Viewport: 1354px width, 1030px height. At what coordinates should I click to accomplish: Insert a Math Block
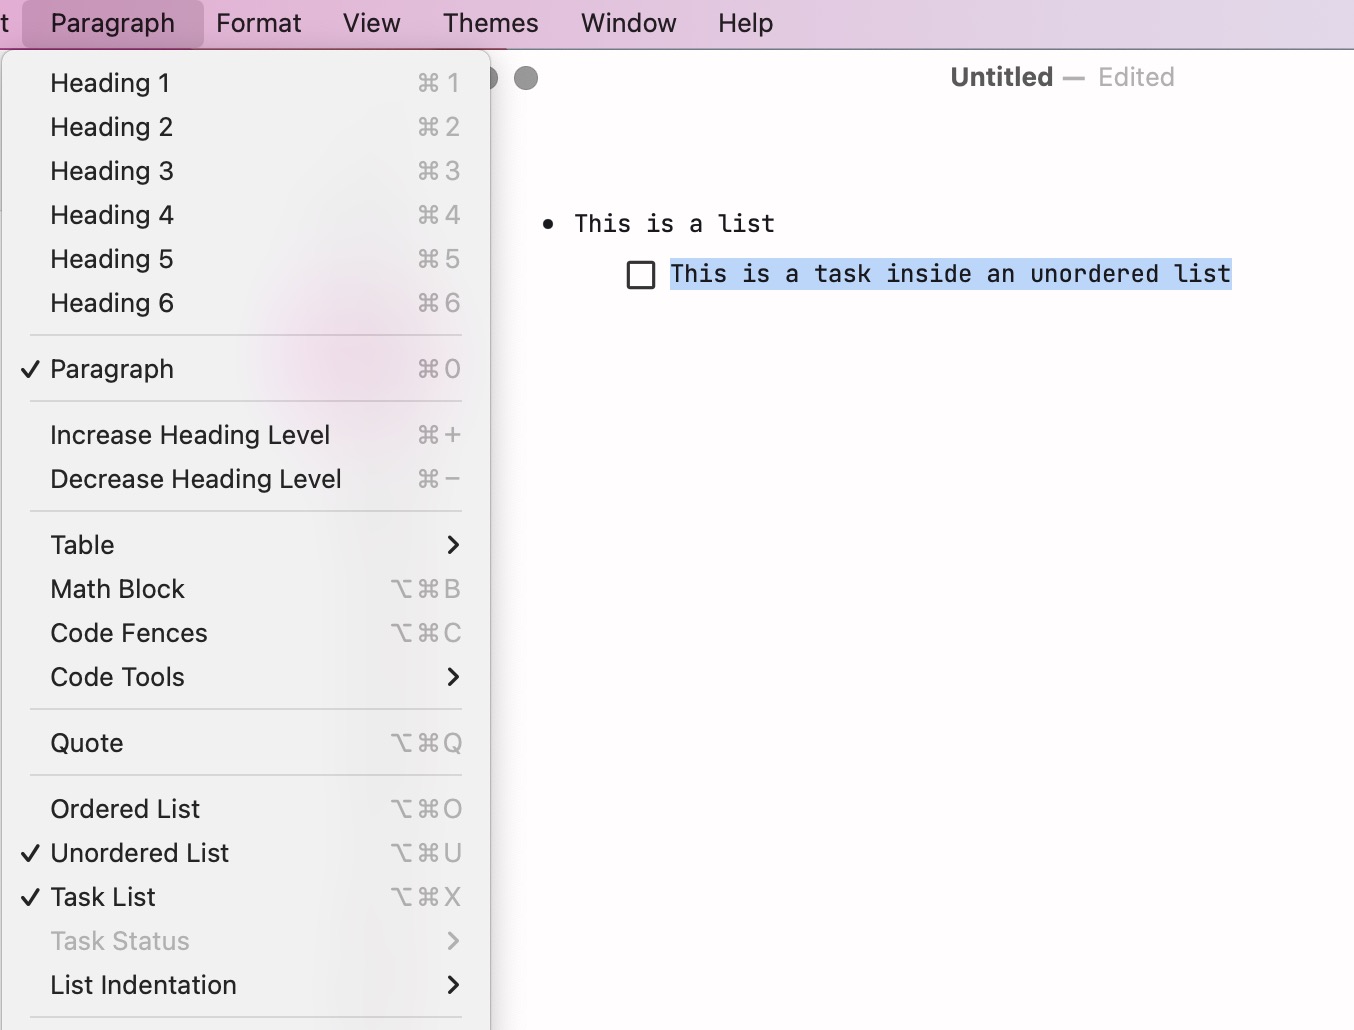tap(117, 589)
